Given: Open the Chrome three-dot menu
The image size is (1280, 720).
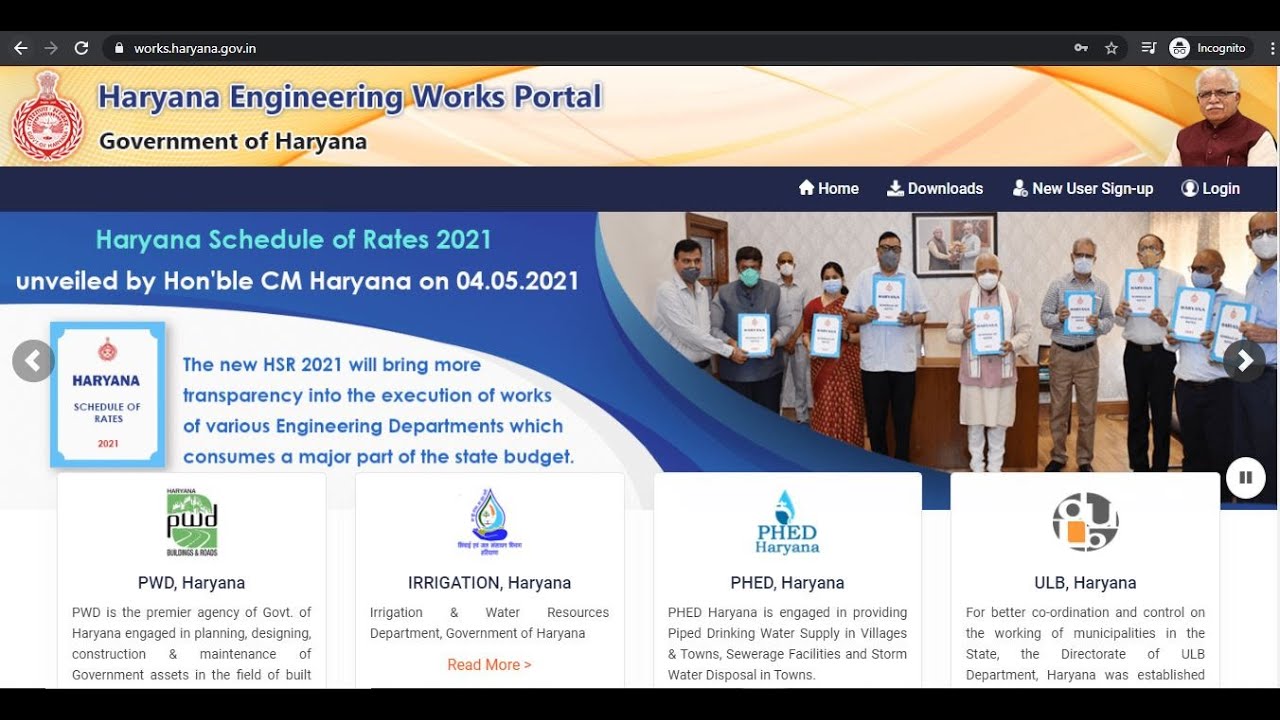Looking at the screenshot, I should coord(1271,48).
